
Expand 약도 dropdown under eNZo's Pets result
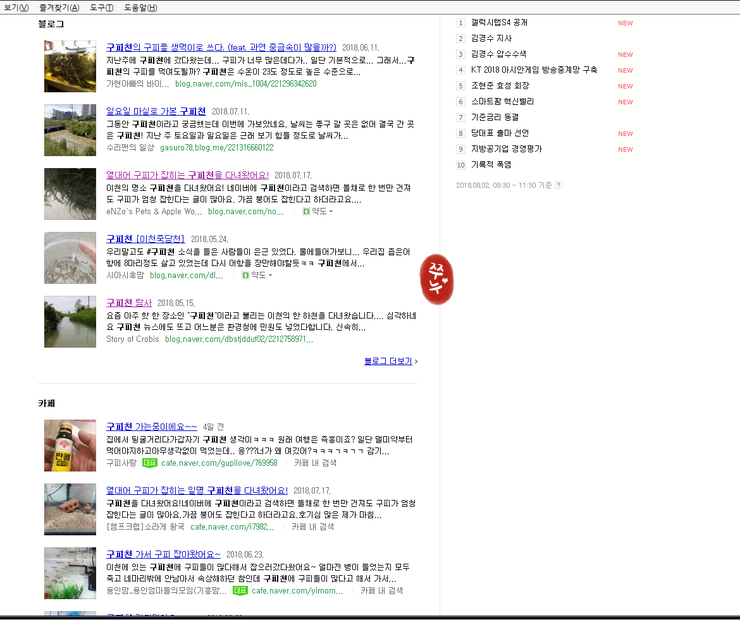pyautogui.click(x=322, y=211)
